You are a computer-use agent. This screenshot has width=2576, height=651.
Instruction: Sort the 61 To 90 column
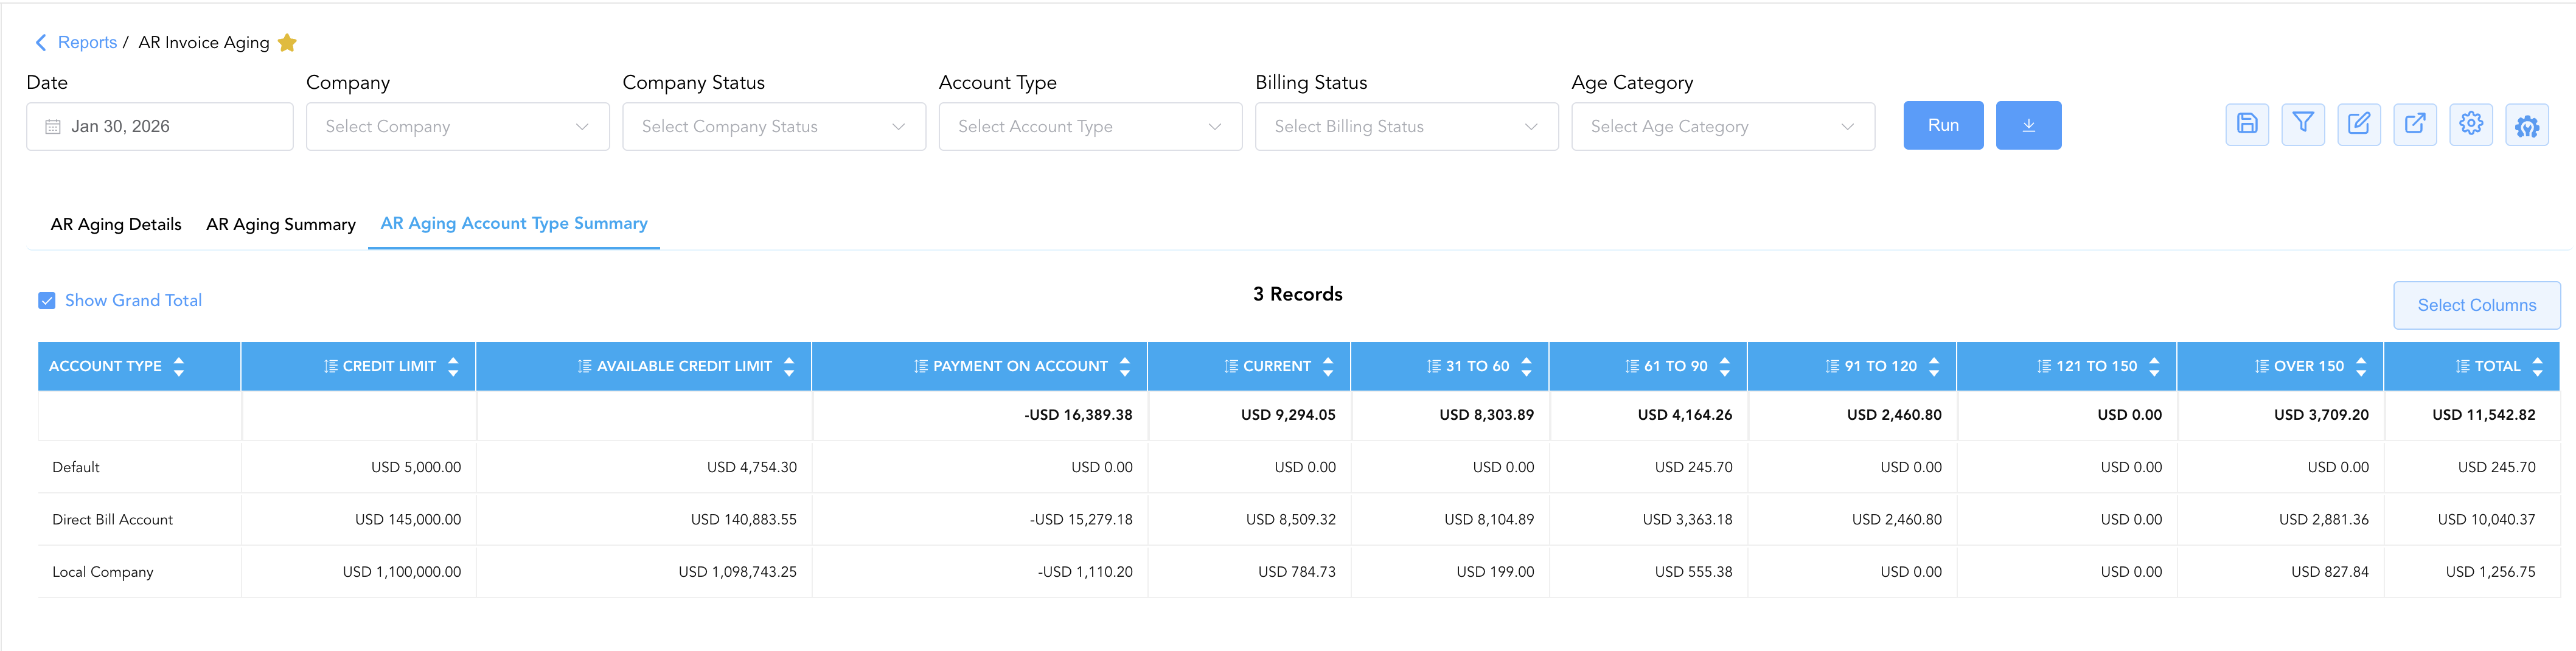pos(1725,366)
